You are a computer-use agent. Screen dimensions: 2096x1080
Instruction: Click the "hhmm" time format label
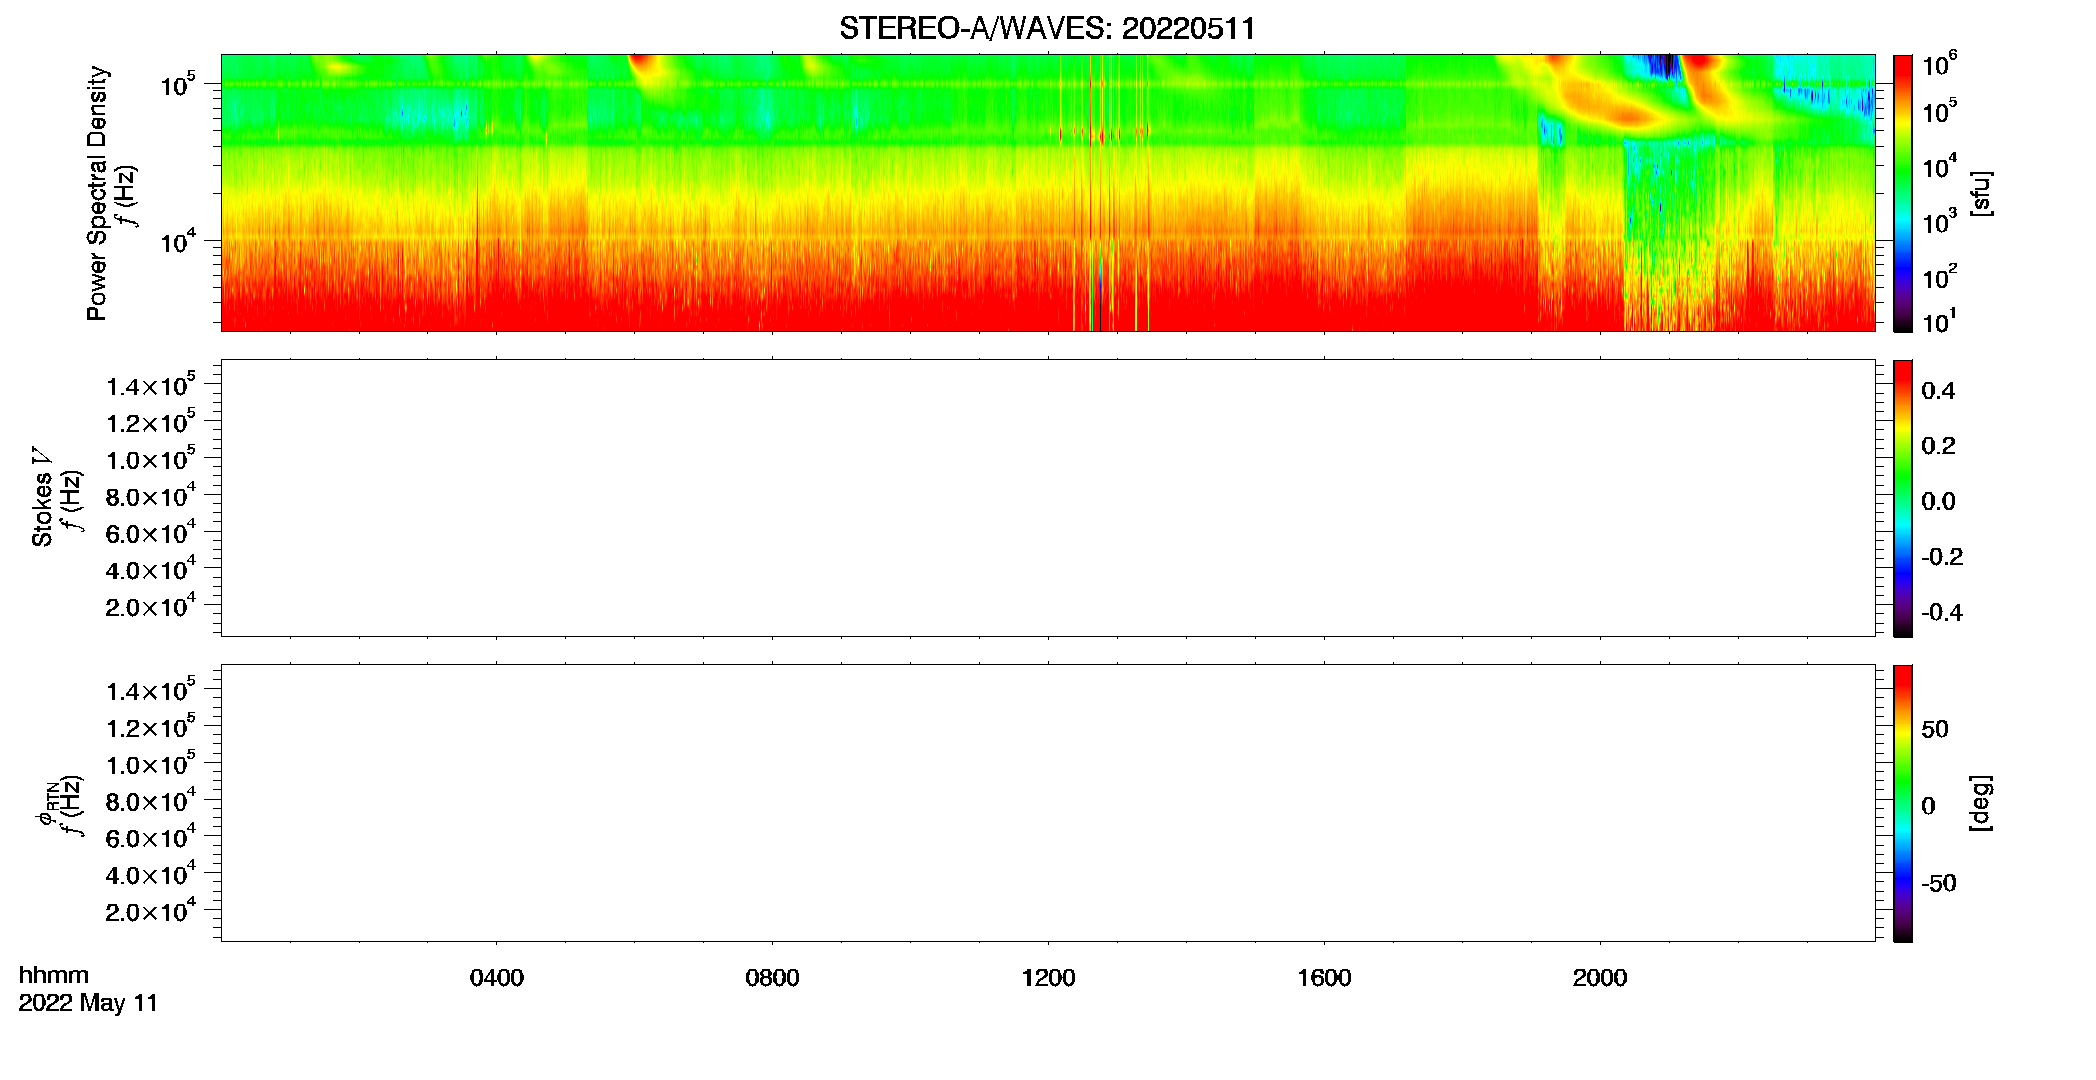[x=54, y=975]
